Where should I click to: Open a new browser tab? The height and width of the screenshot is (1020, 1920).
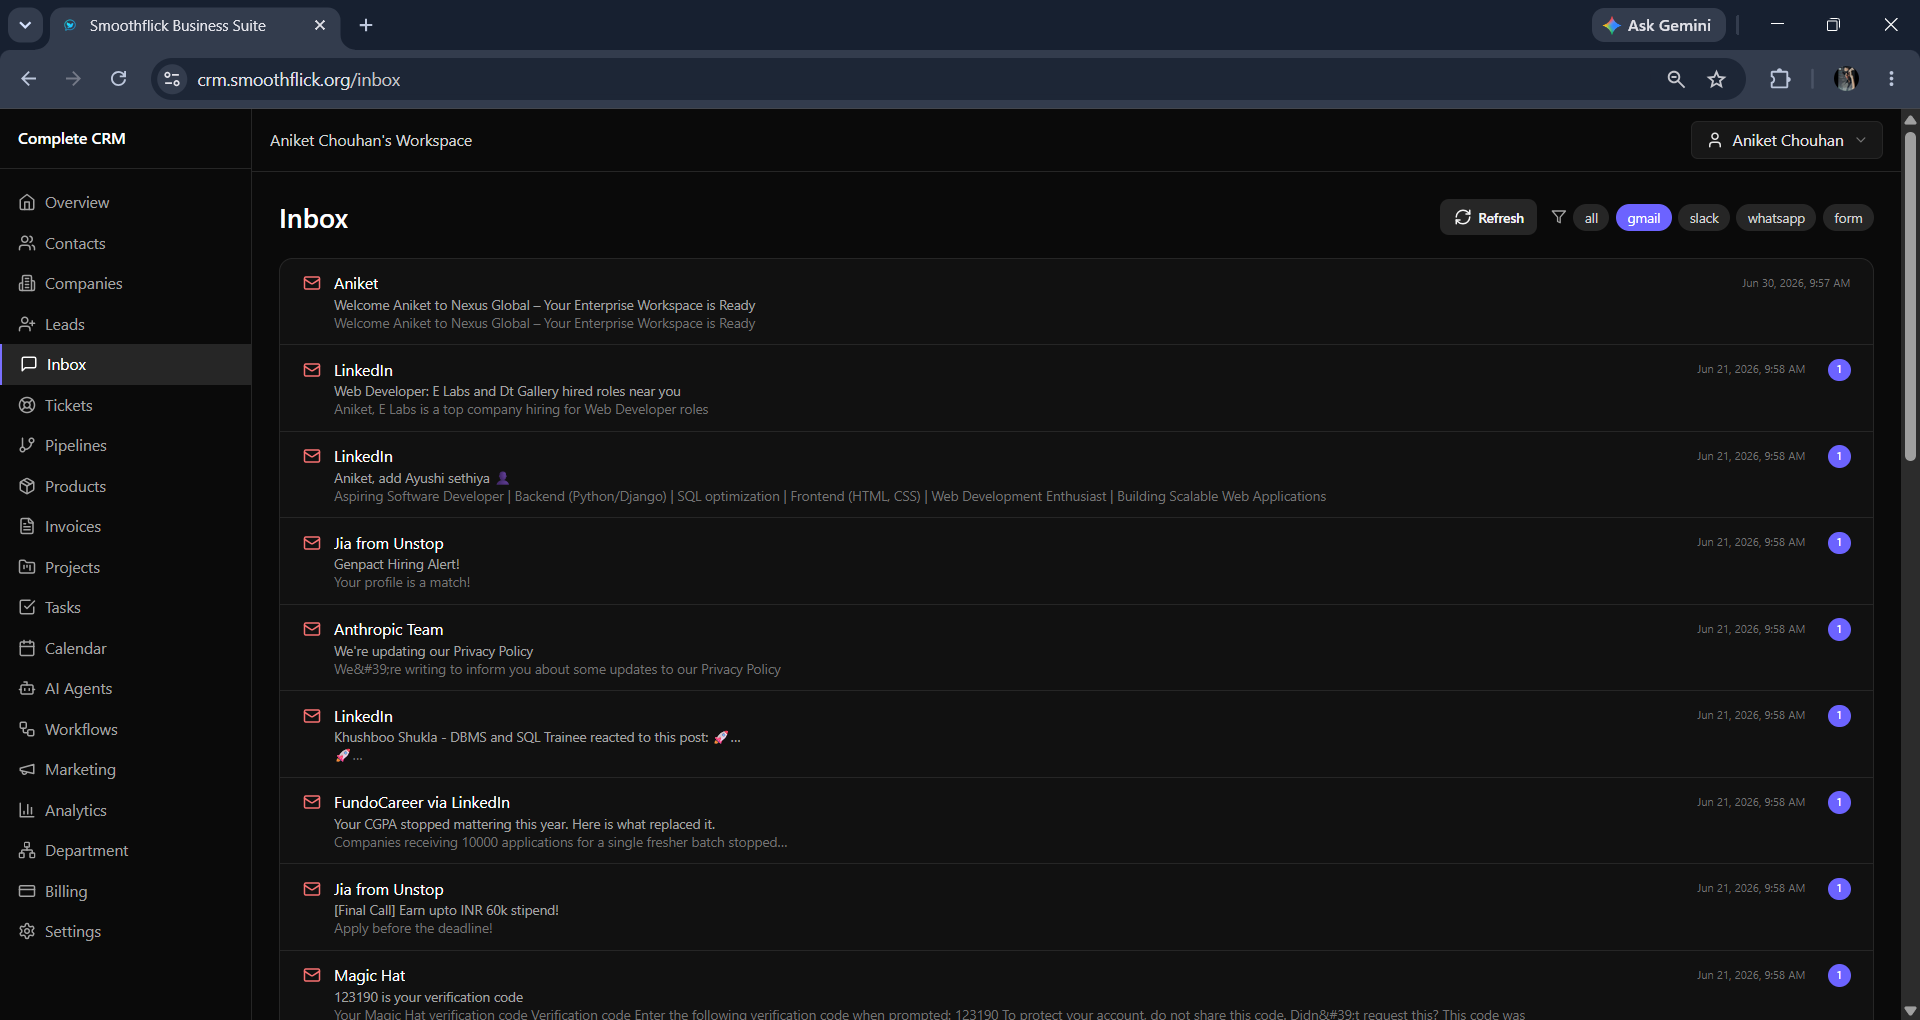point(366,25)
